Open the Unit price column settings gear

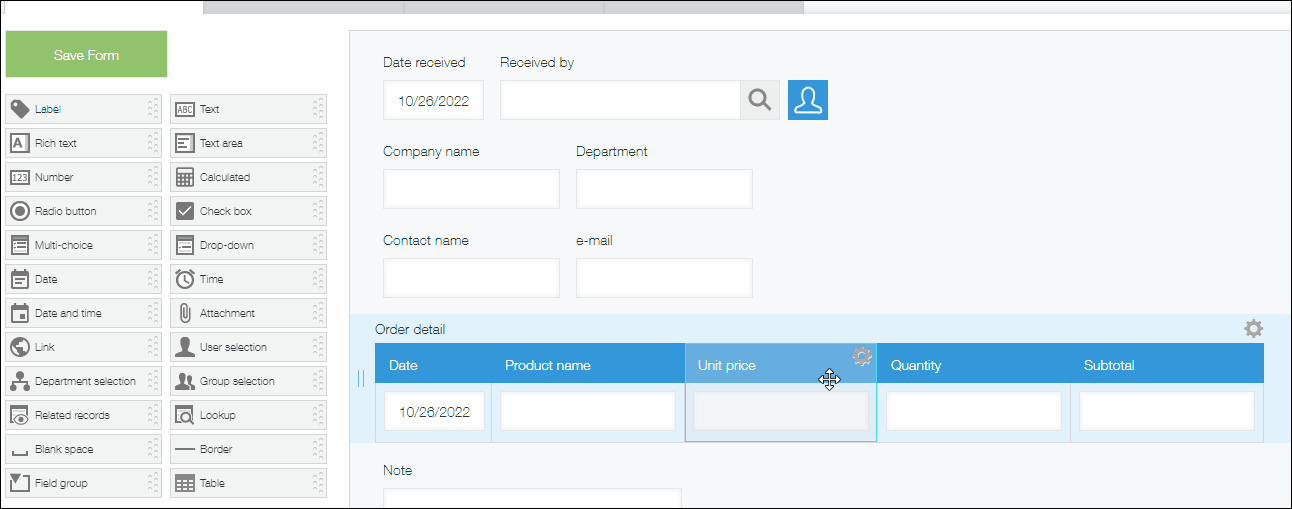pos(862,357)
